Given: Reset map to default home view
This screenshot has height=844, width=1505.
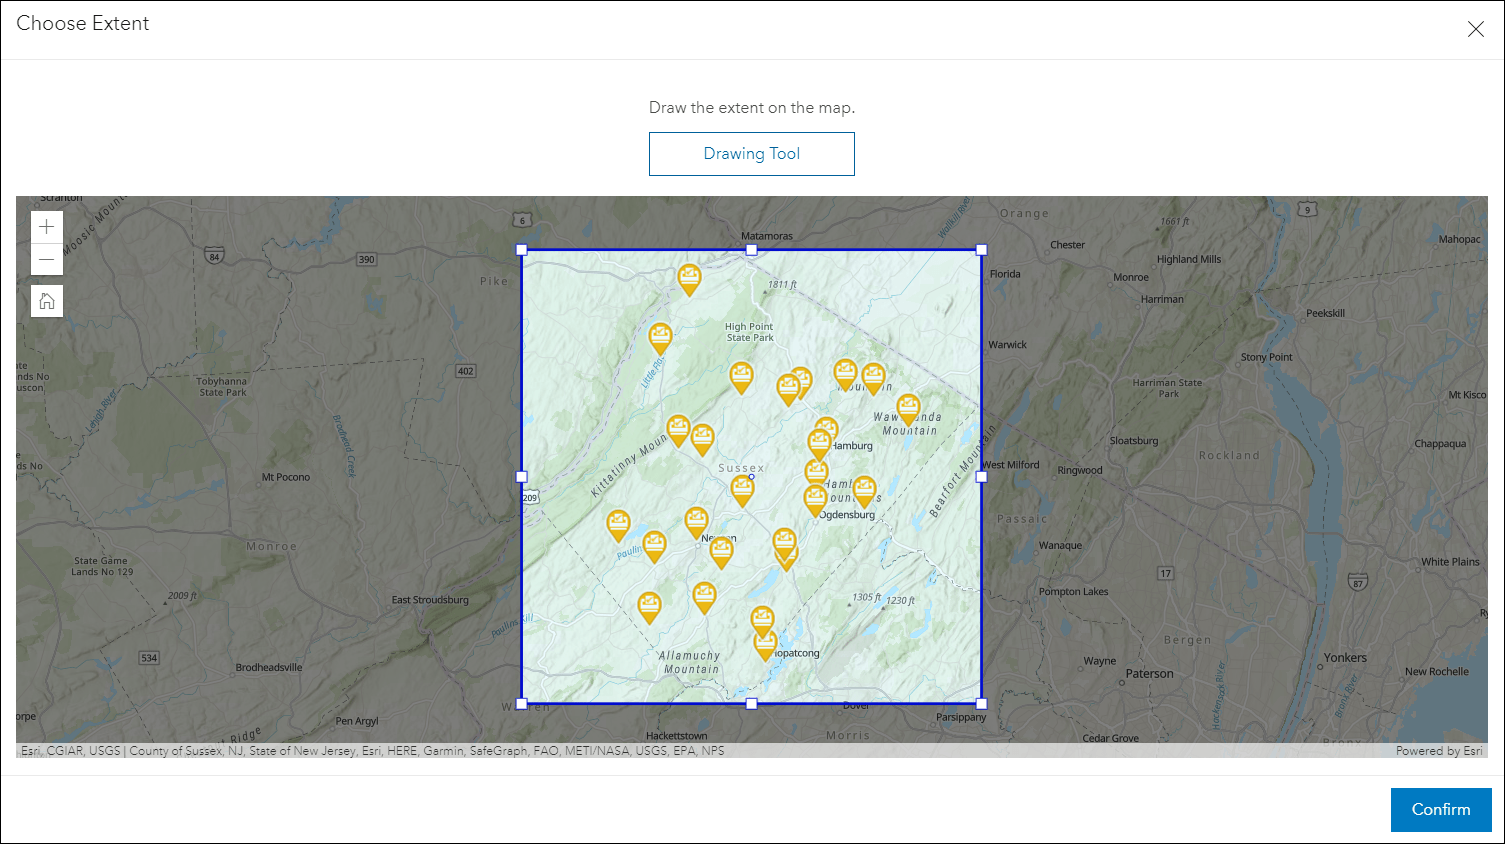Looking at the screenshot, I should pos(47,301).
